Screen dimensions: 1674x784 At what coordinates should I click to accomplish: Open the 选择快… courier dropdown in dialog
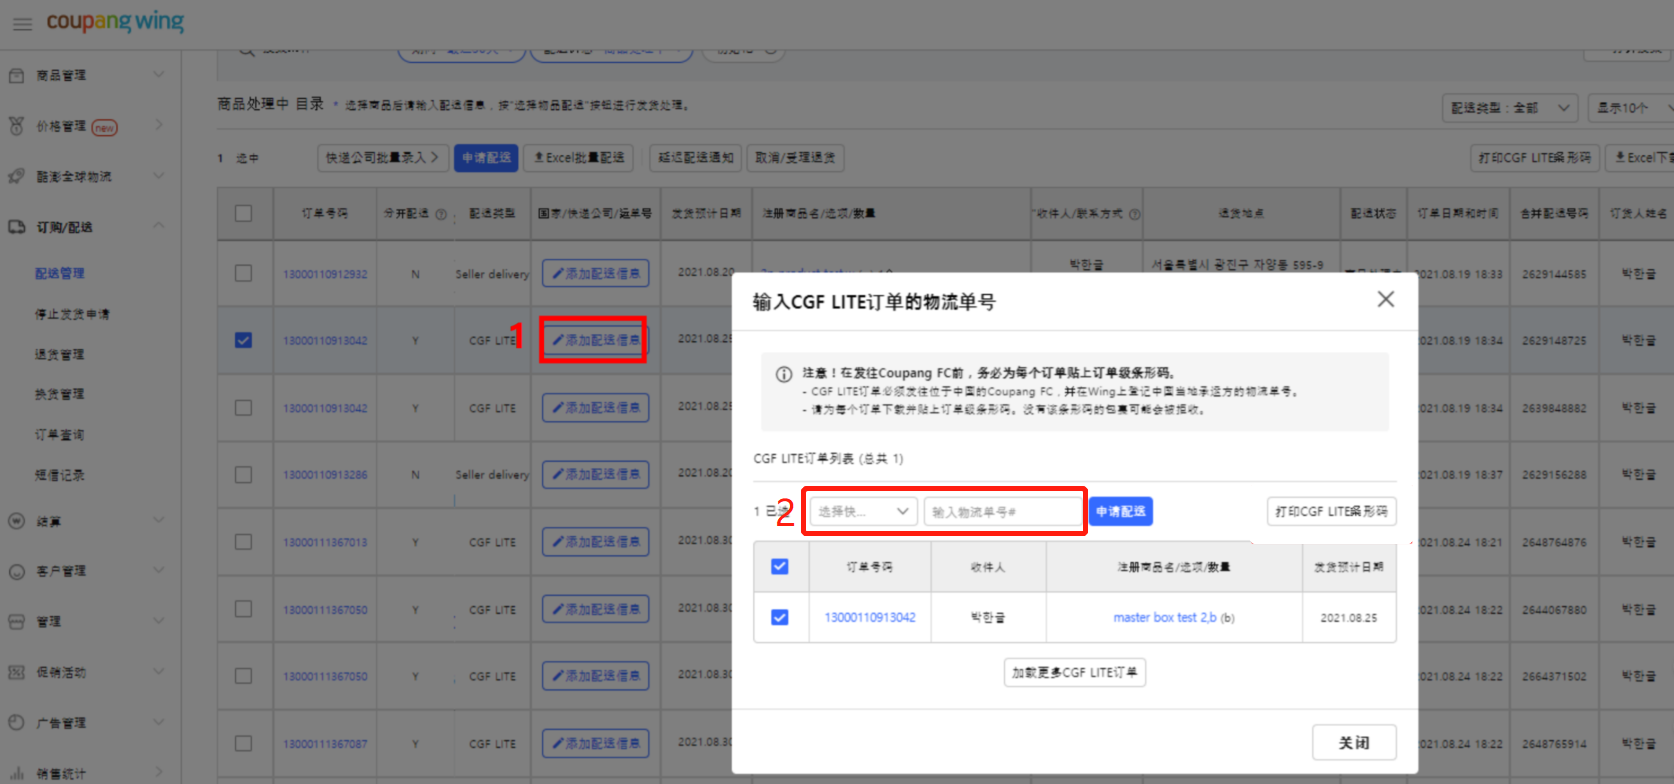pyautogui.click(x=863, y=512)
